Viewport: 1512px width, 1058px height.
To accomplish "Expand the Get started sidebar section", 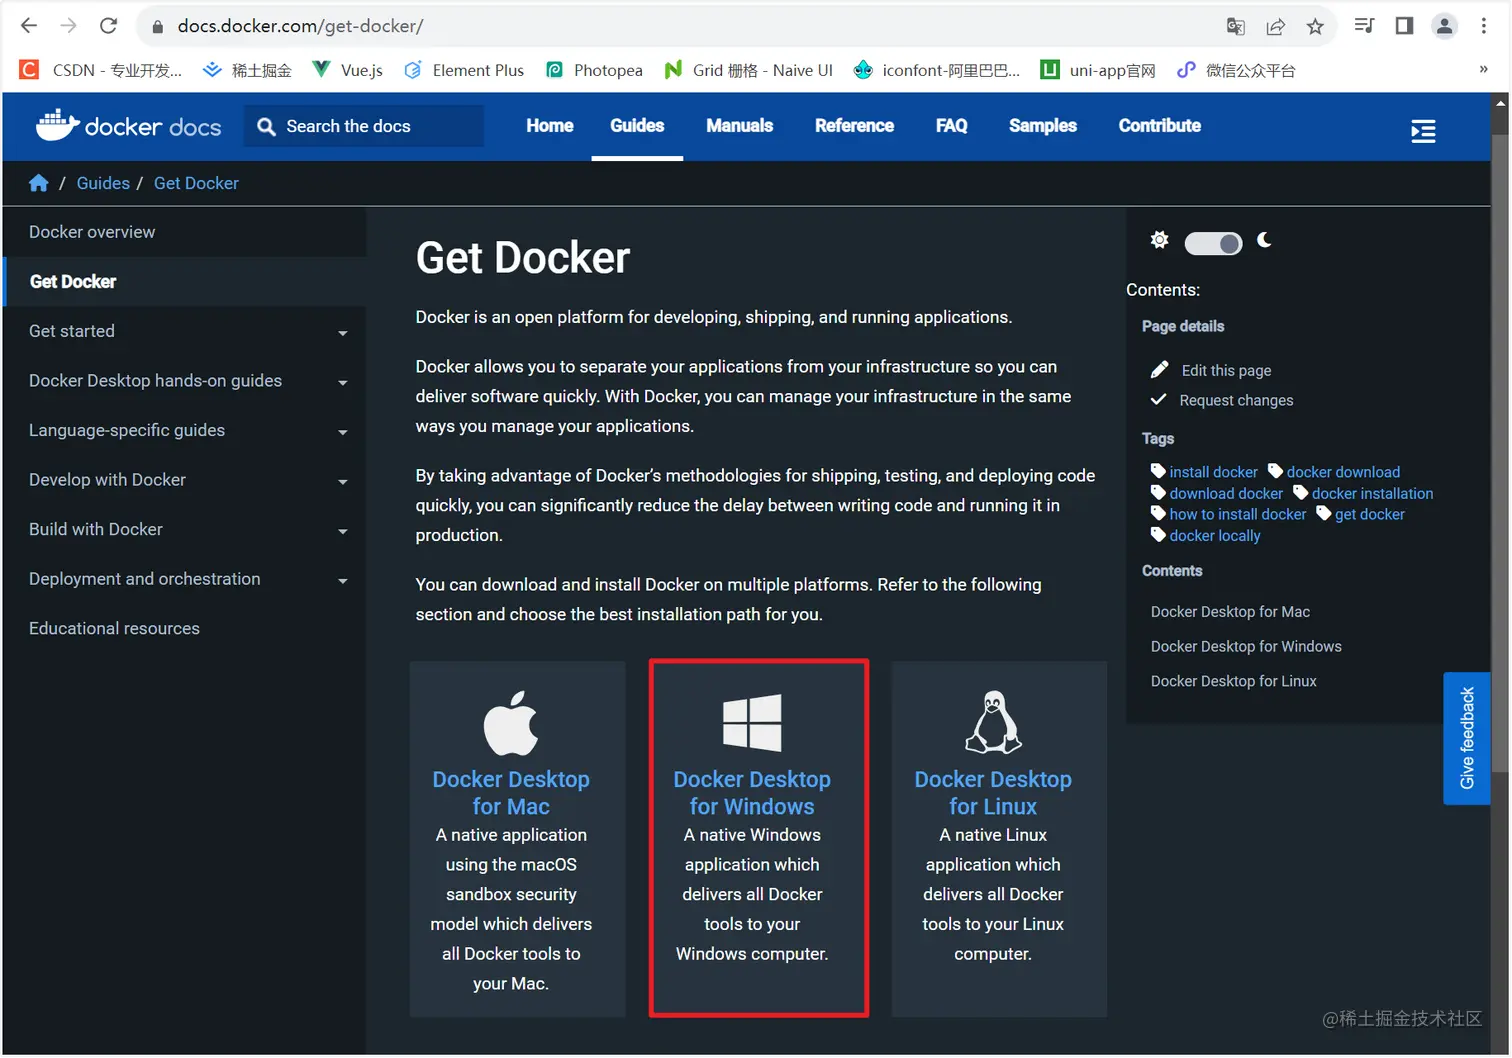I will tap(343, 332).
